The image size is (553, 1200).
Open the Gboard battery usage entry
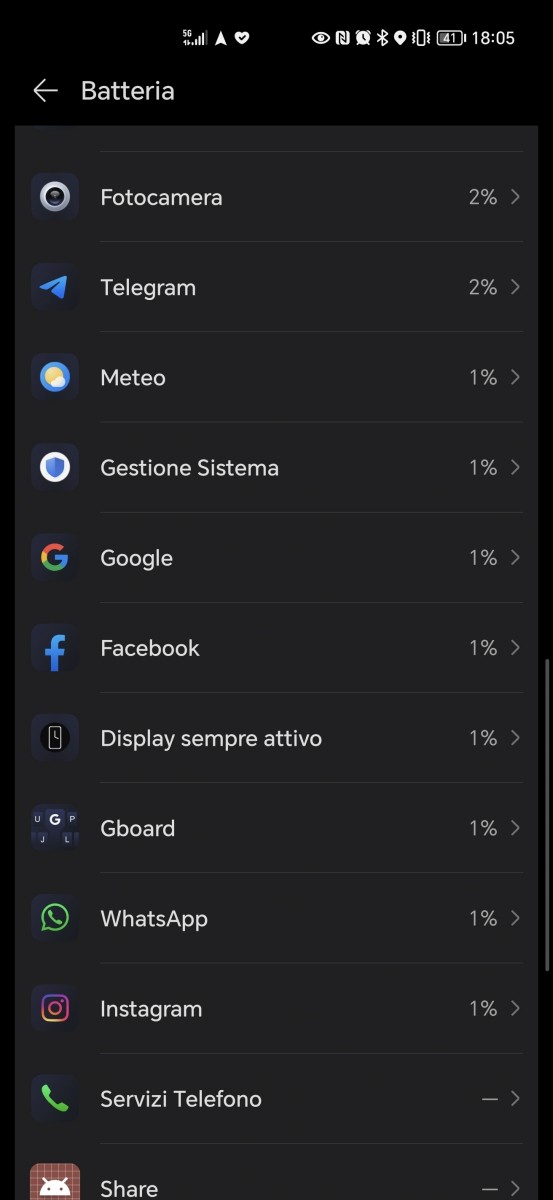[277, 828]
